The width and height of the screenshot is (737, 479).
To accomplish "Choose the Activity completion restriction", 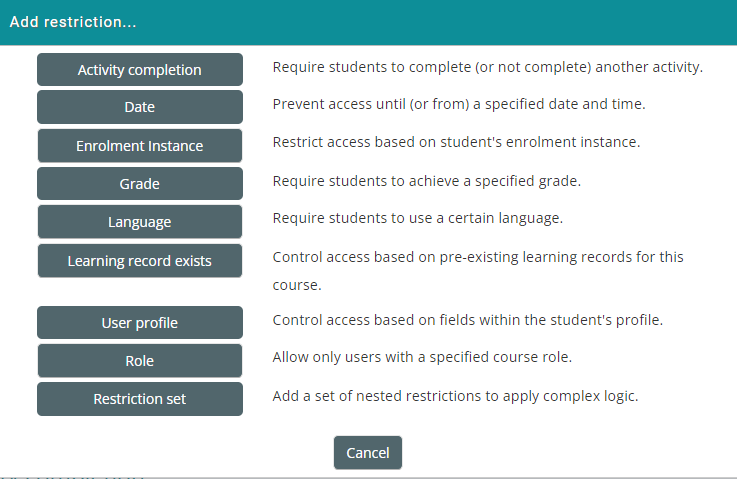I will pyautogui.click(x=140, y=70).
